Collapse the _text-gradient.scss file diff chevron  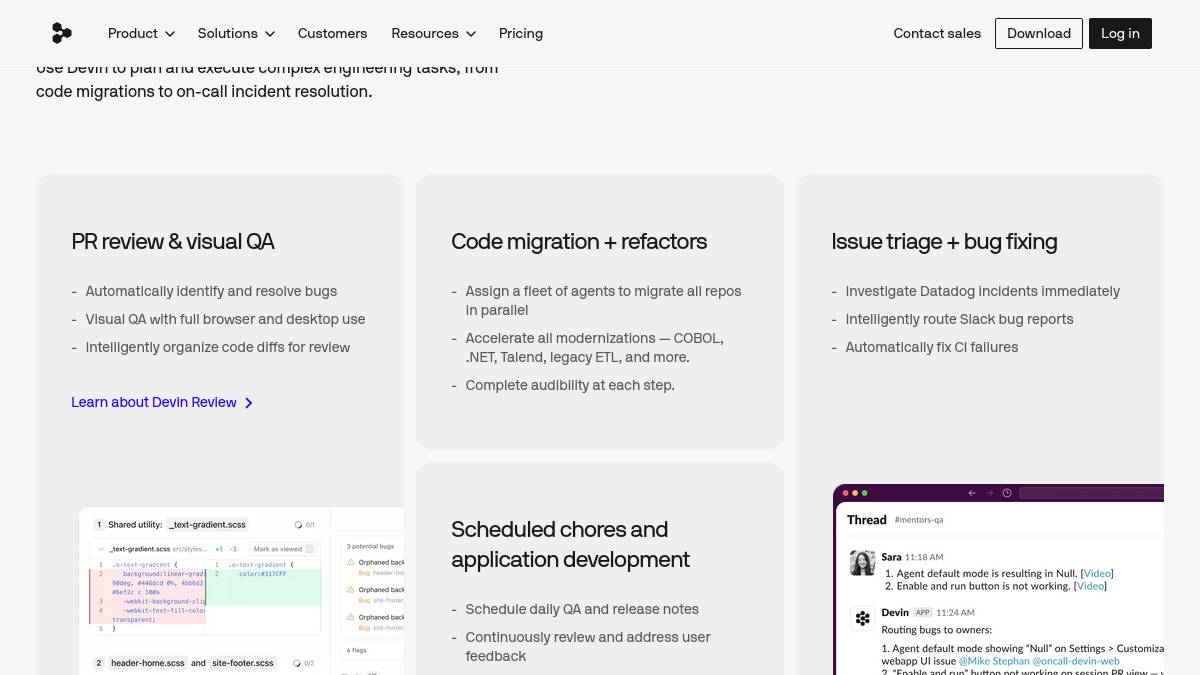[100, 549]
